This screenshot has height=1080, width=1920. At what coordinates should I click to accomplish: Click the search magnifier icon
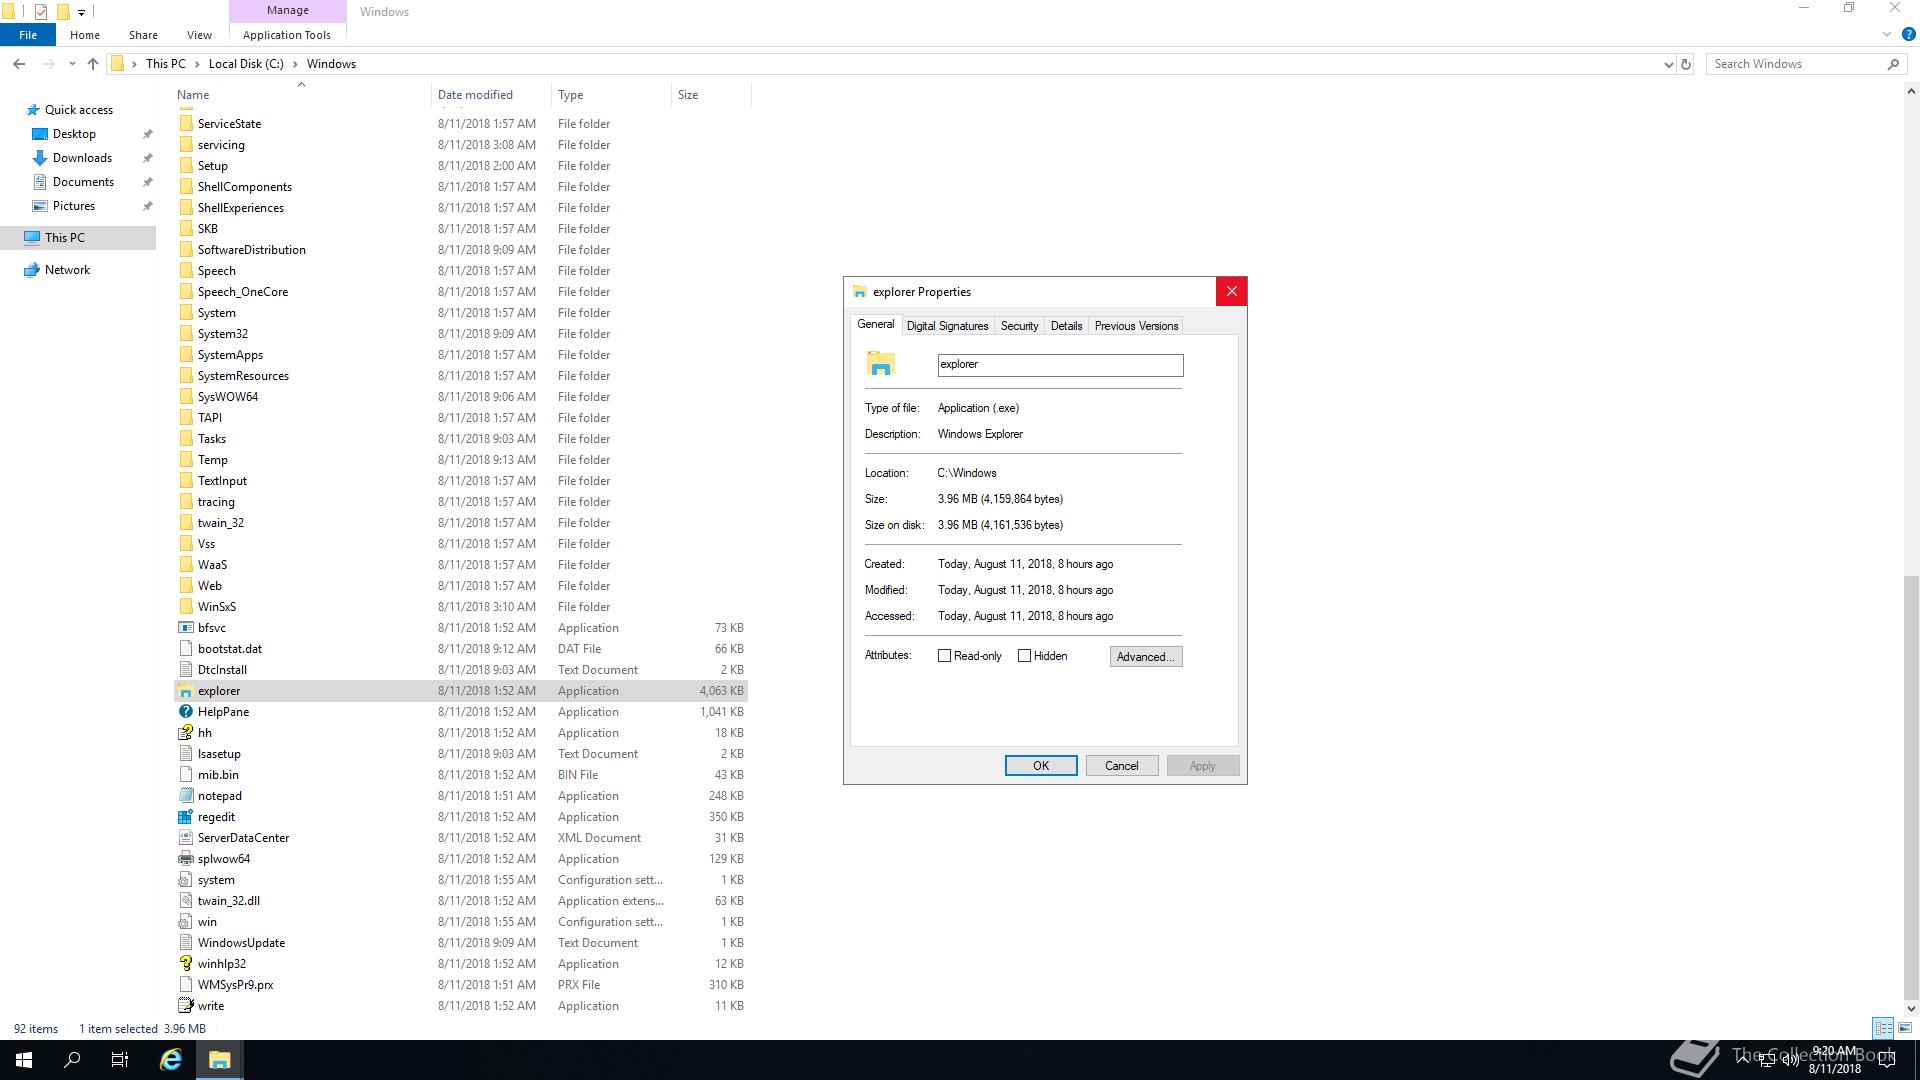click(x=1893, y=64)
